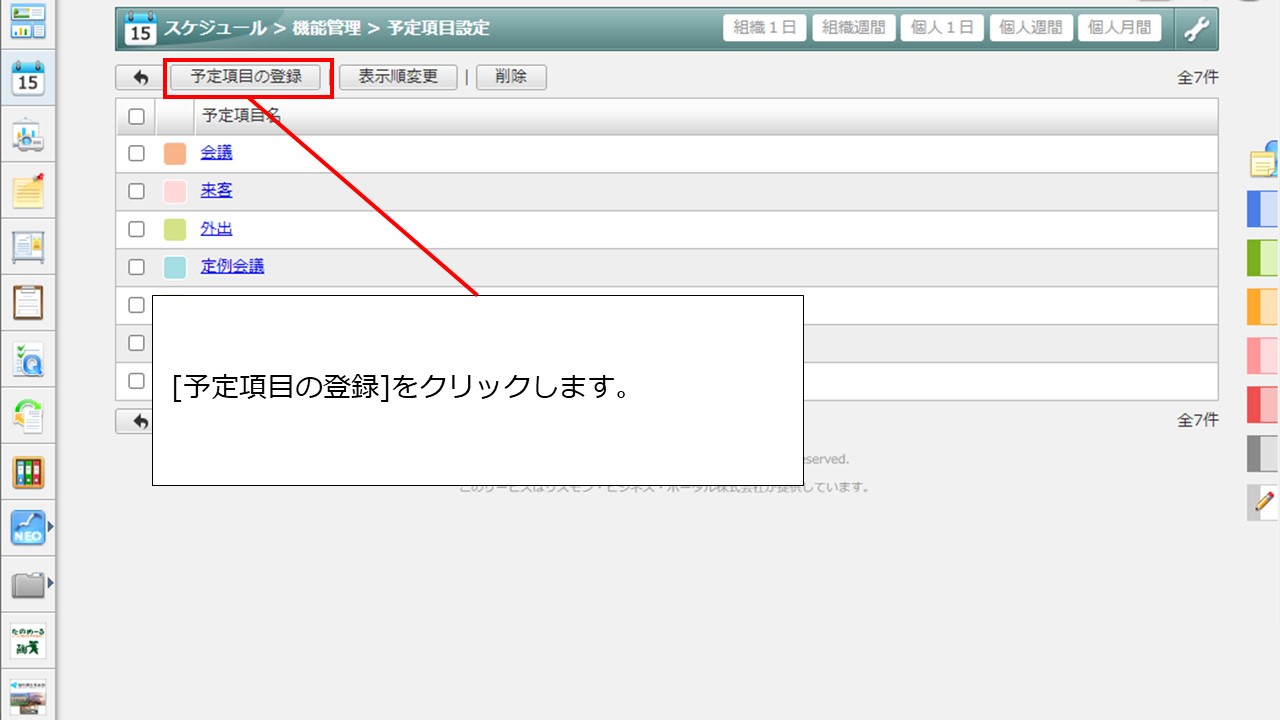
Task: Open the brown clipboard icon in sidebar
Action: 28,302
